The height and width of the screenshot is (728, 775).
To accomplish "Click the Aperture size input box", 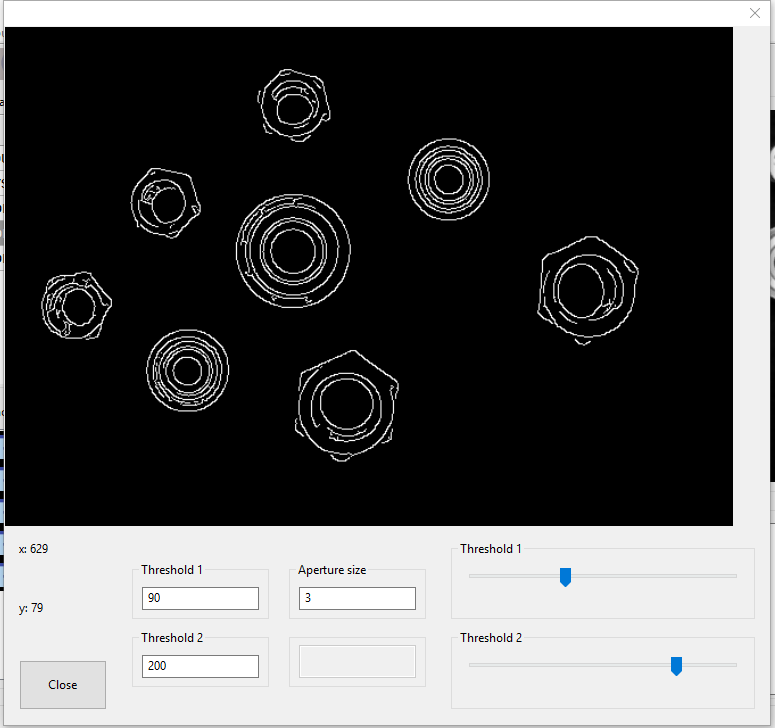I will click(x=357, y=598).
